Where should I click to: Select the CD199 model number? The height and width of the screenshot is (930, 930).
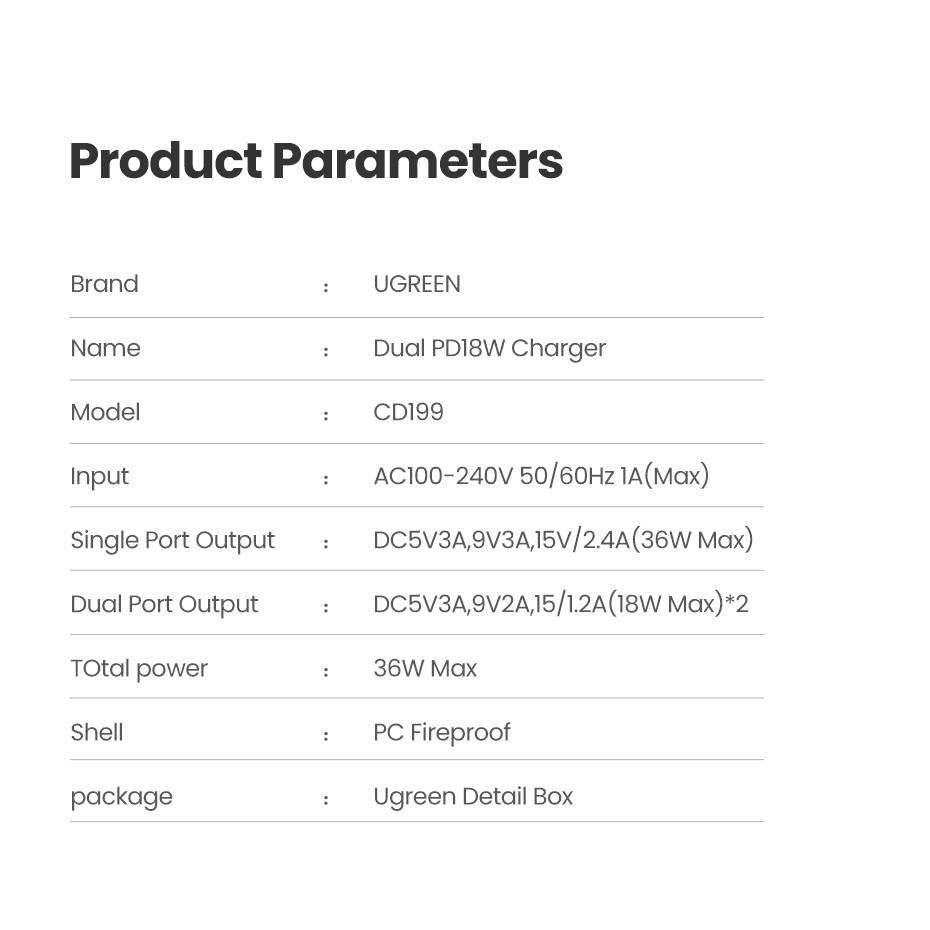tap(408, 412)
